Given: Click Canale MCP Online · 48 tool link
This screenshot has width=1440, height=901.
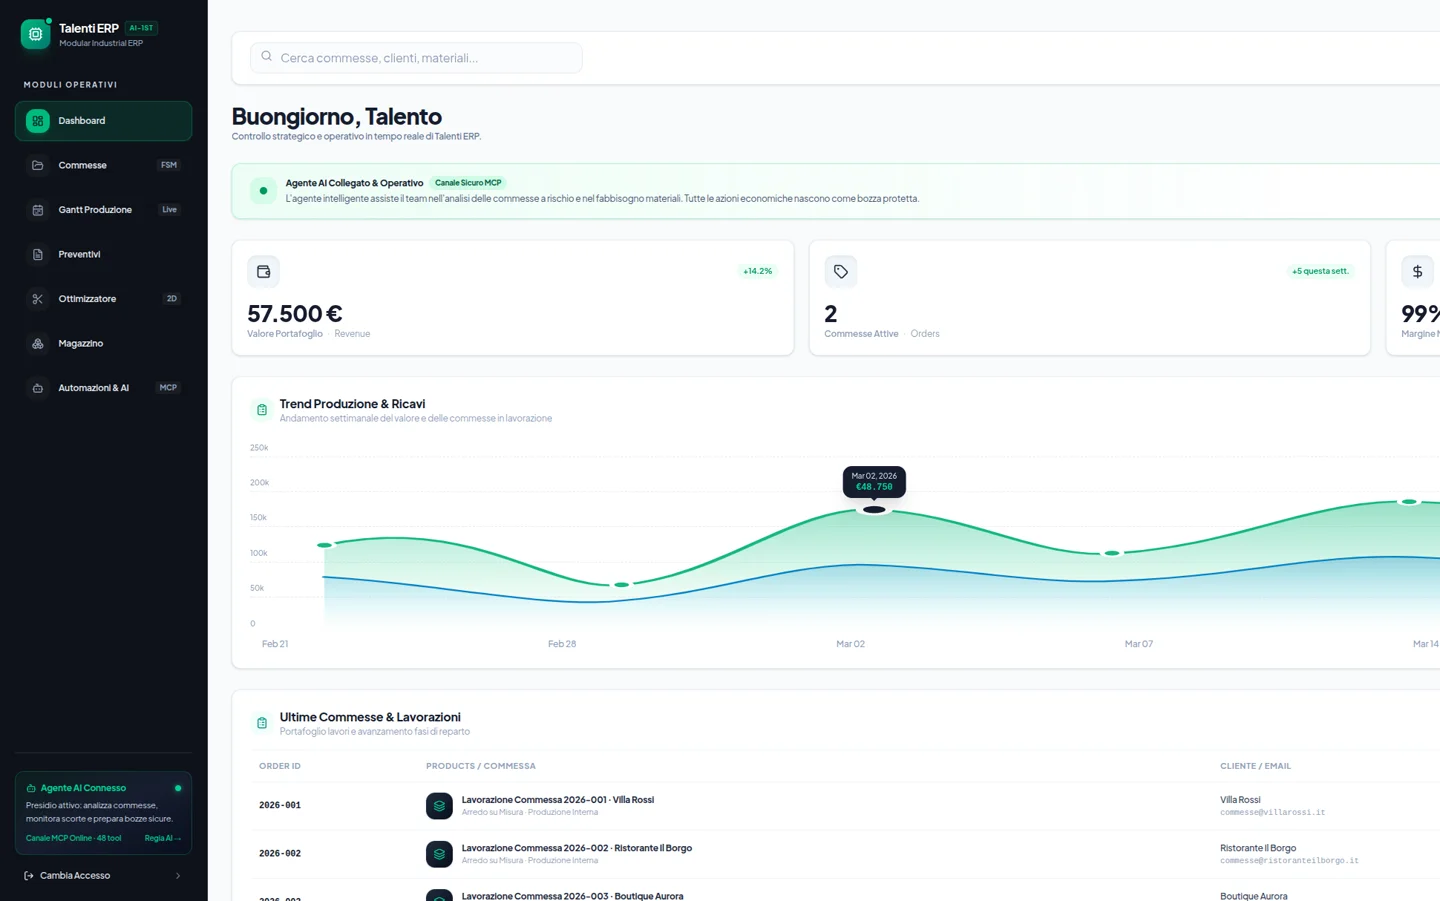Looking at the screenshot, I should point(74,838).
